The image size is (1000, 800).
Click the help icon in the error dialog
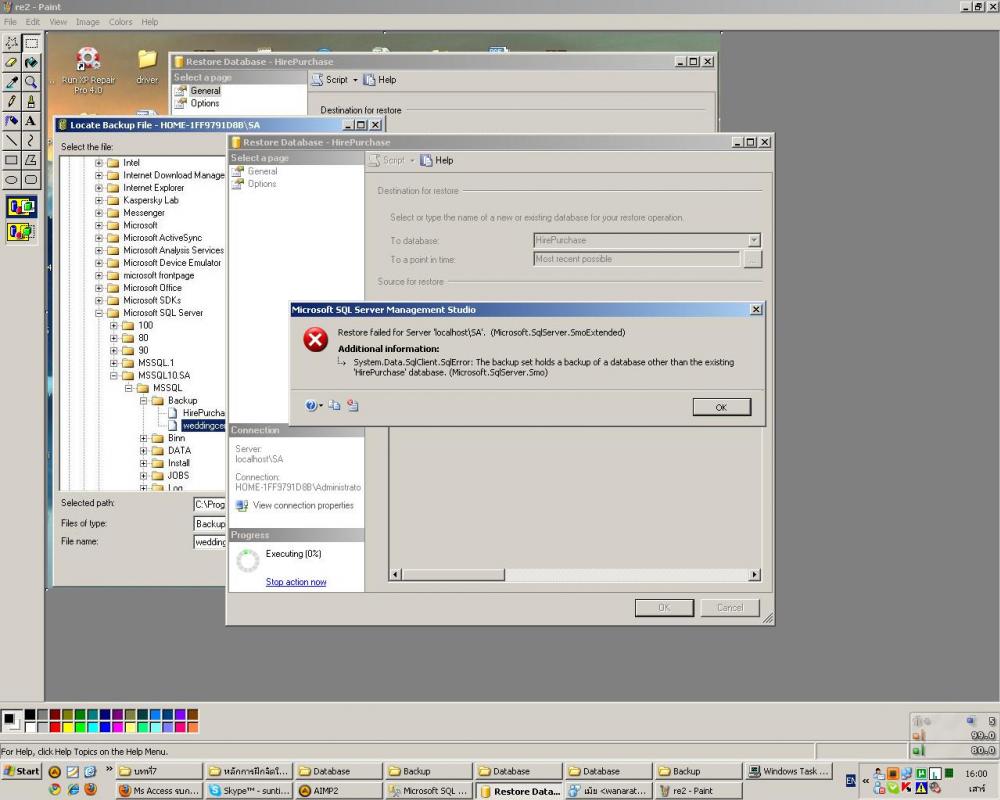[x=311, y=406]
